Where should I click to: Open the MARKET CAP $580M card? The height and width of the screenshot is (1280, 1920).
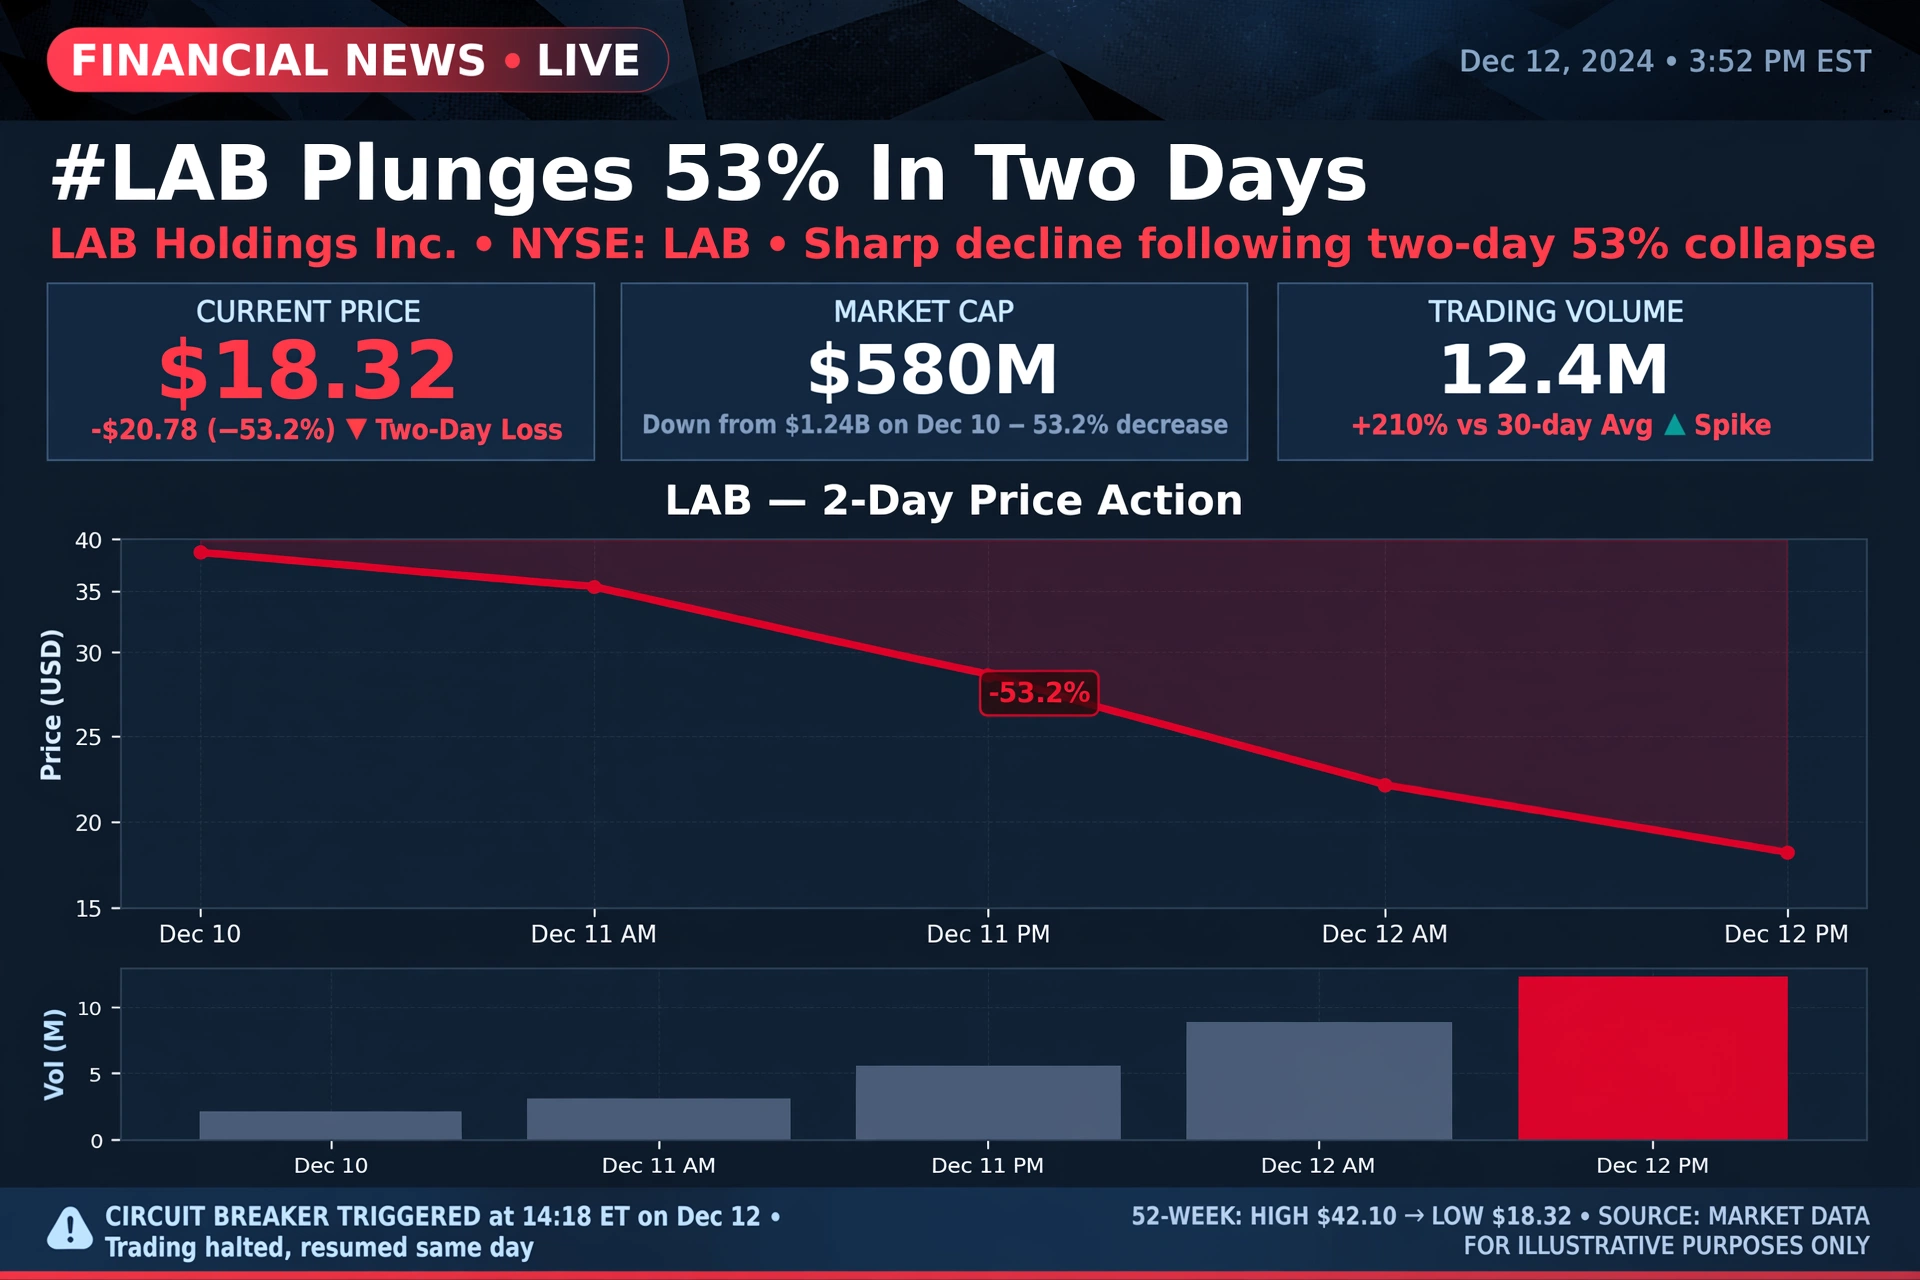934,372
